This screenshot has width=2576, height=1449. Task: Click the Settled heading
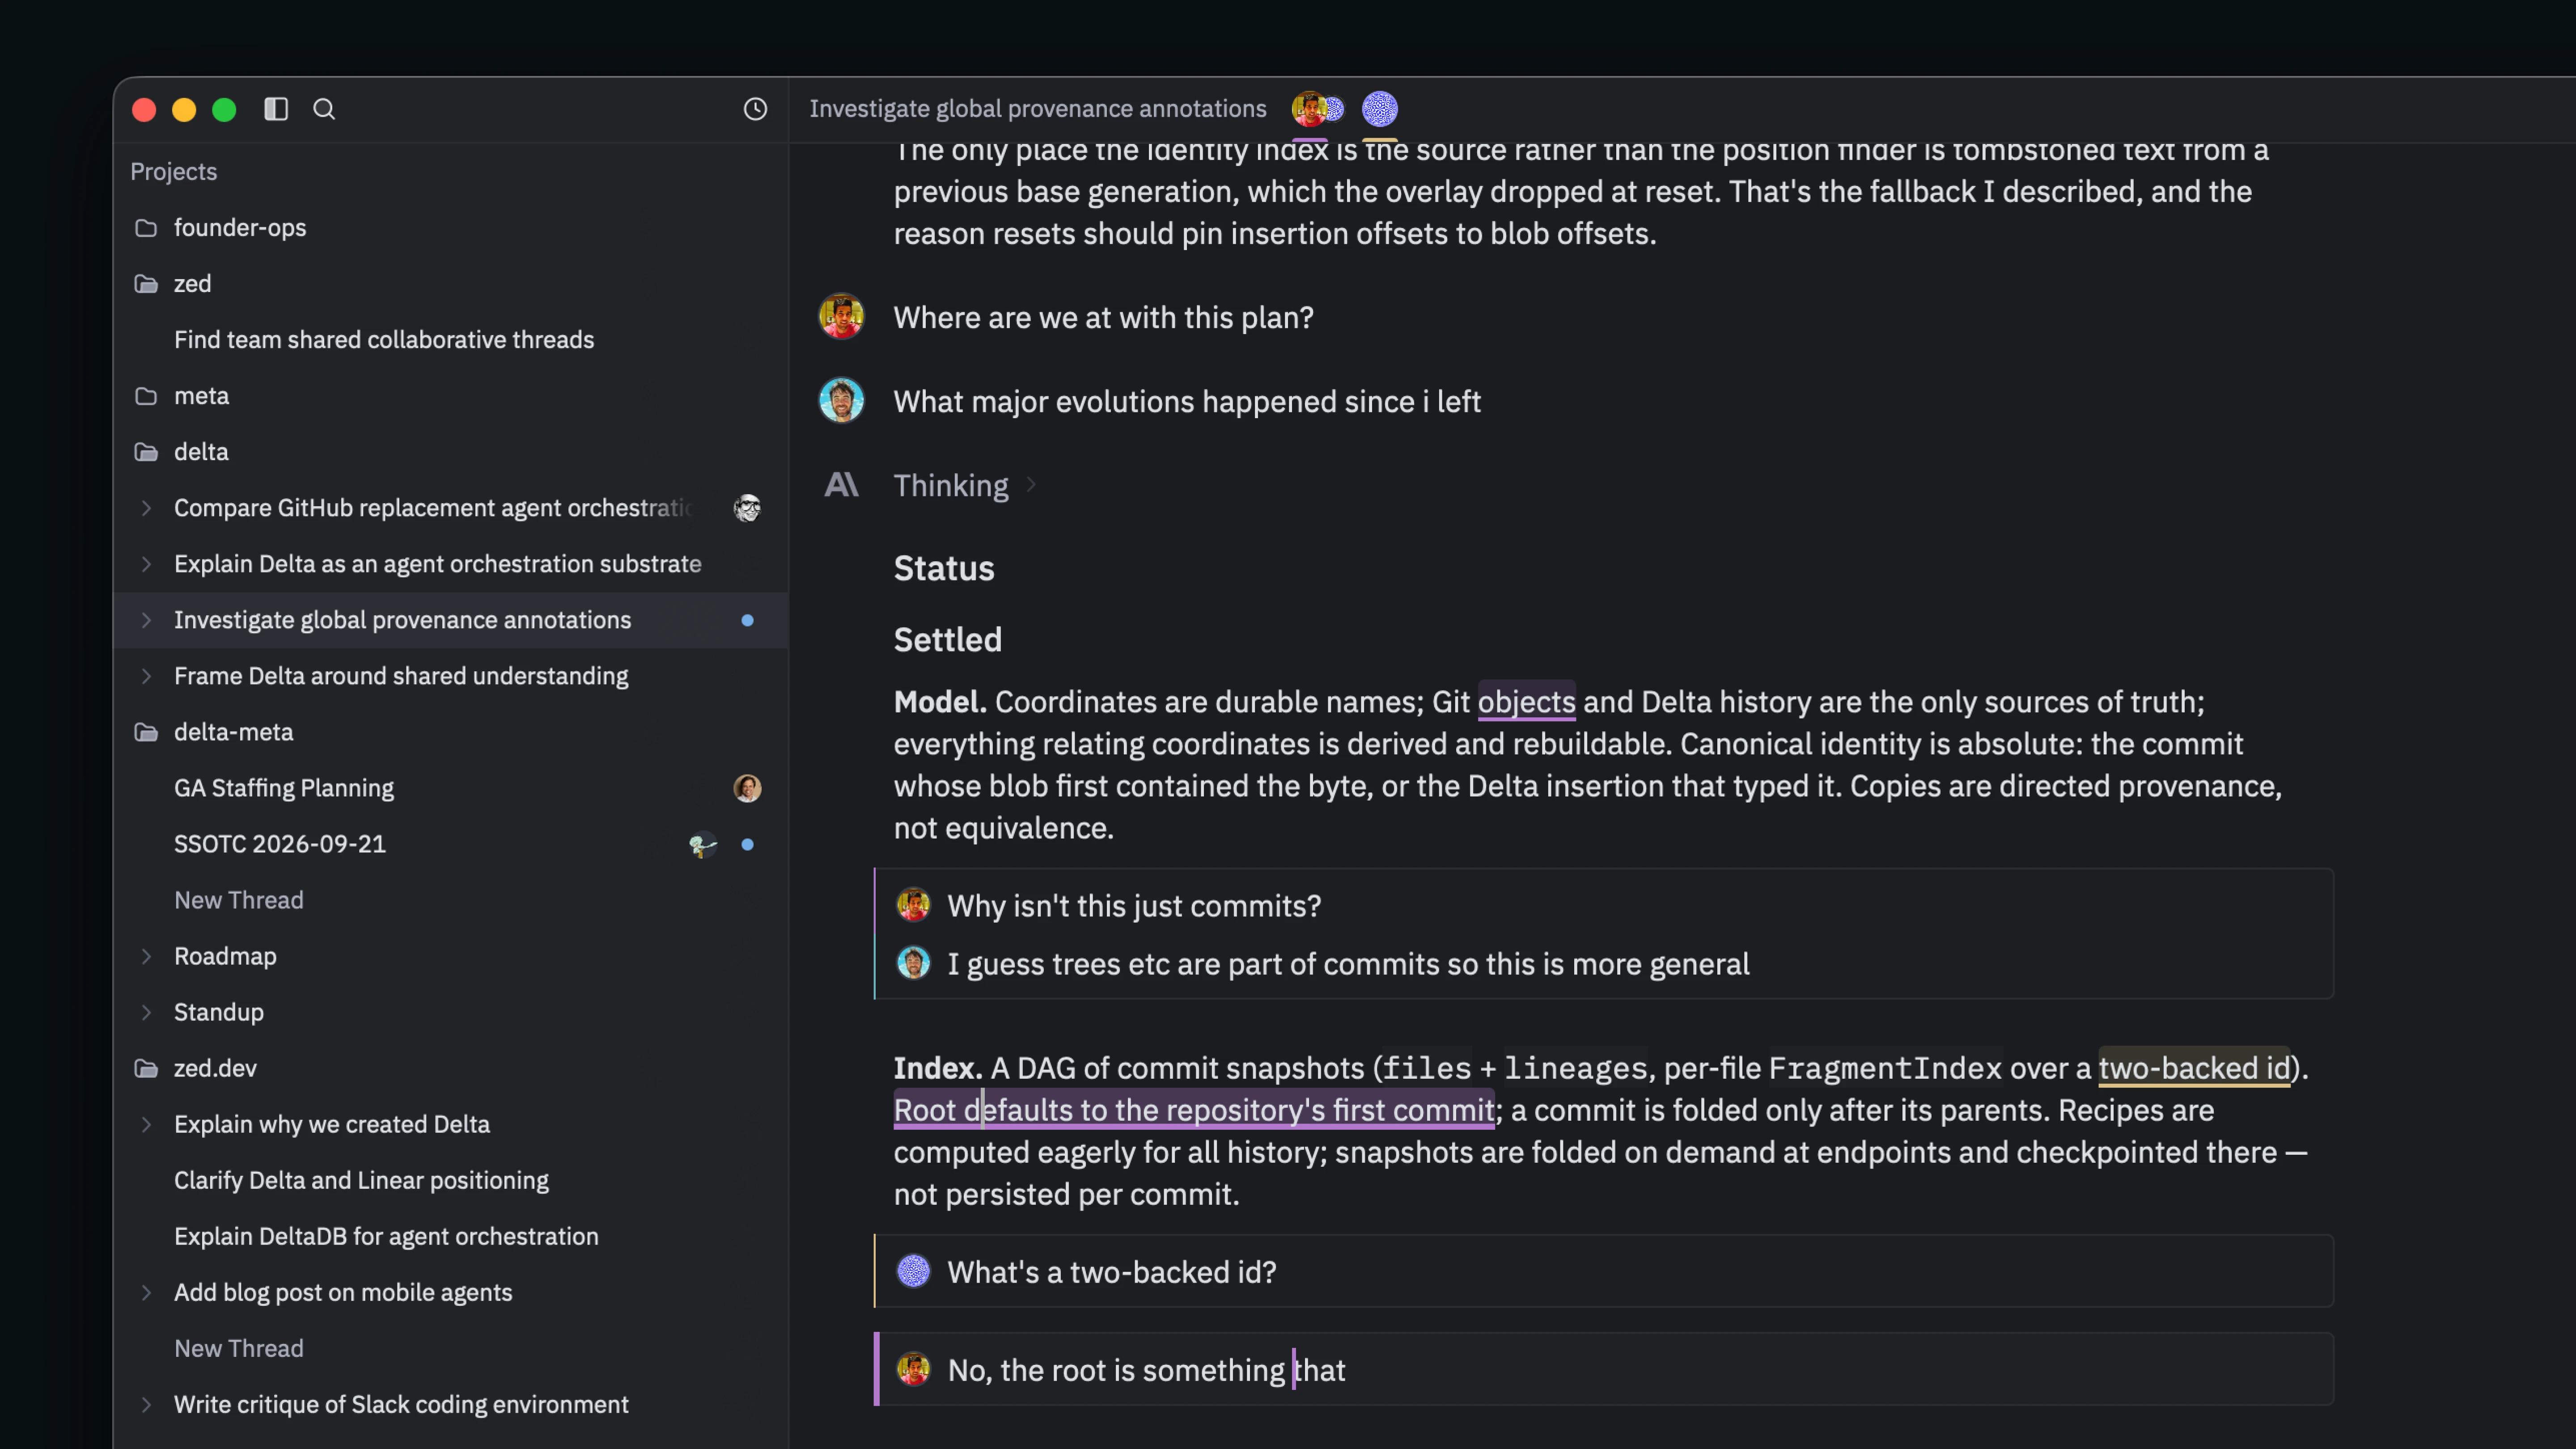tap(947, 639)
